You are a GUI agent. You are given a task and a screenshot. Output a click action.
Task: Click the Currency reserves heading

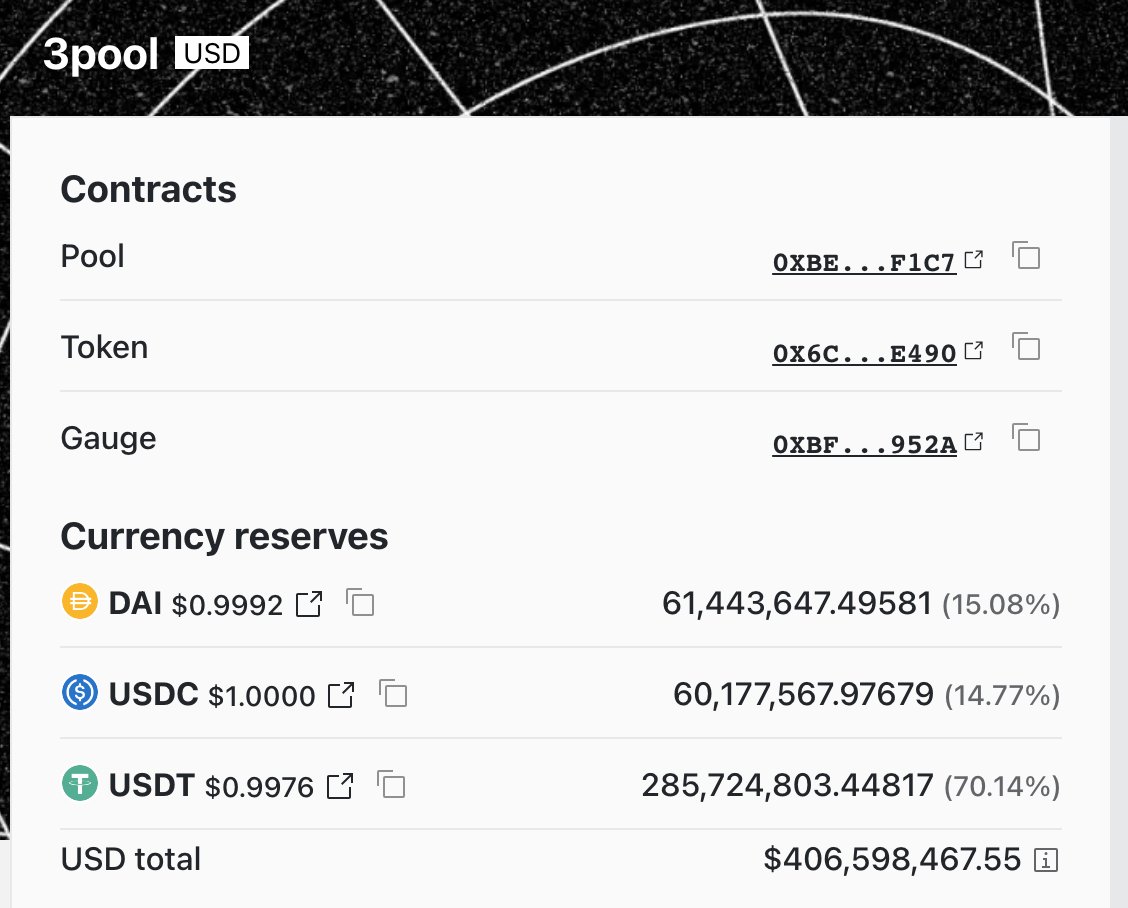click(224, 536)
